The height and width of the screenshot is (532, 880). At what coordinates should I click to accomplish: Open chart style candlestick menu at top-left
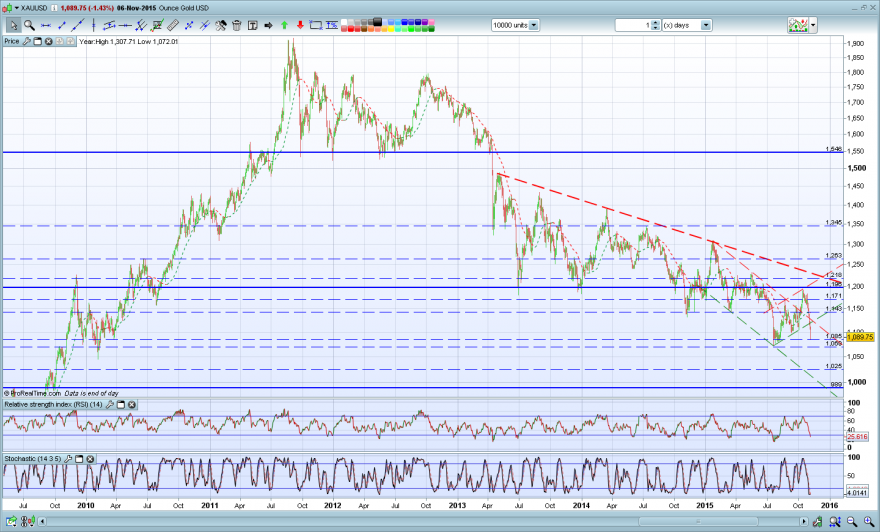point(7,8)
